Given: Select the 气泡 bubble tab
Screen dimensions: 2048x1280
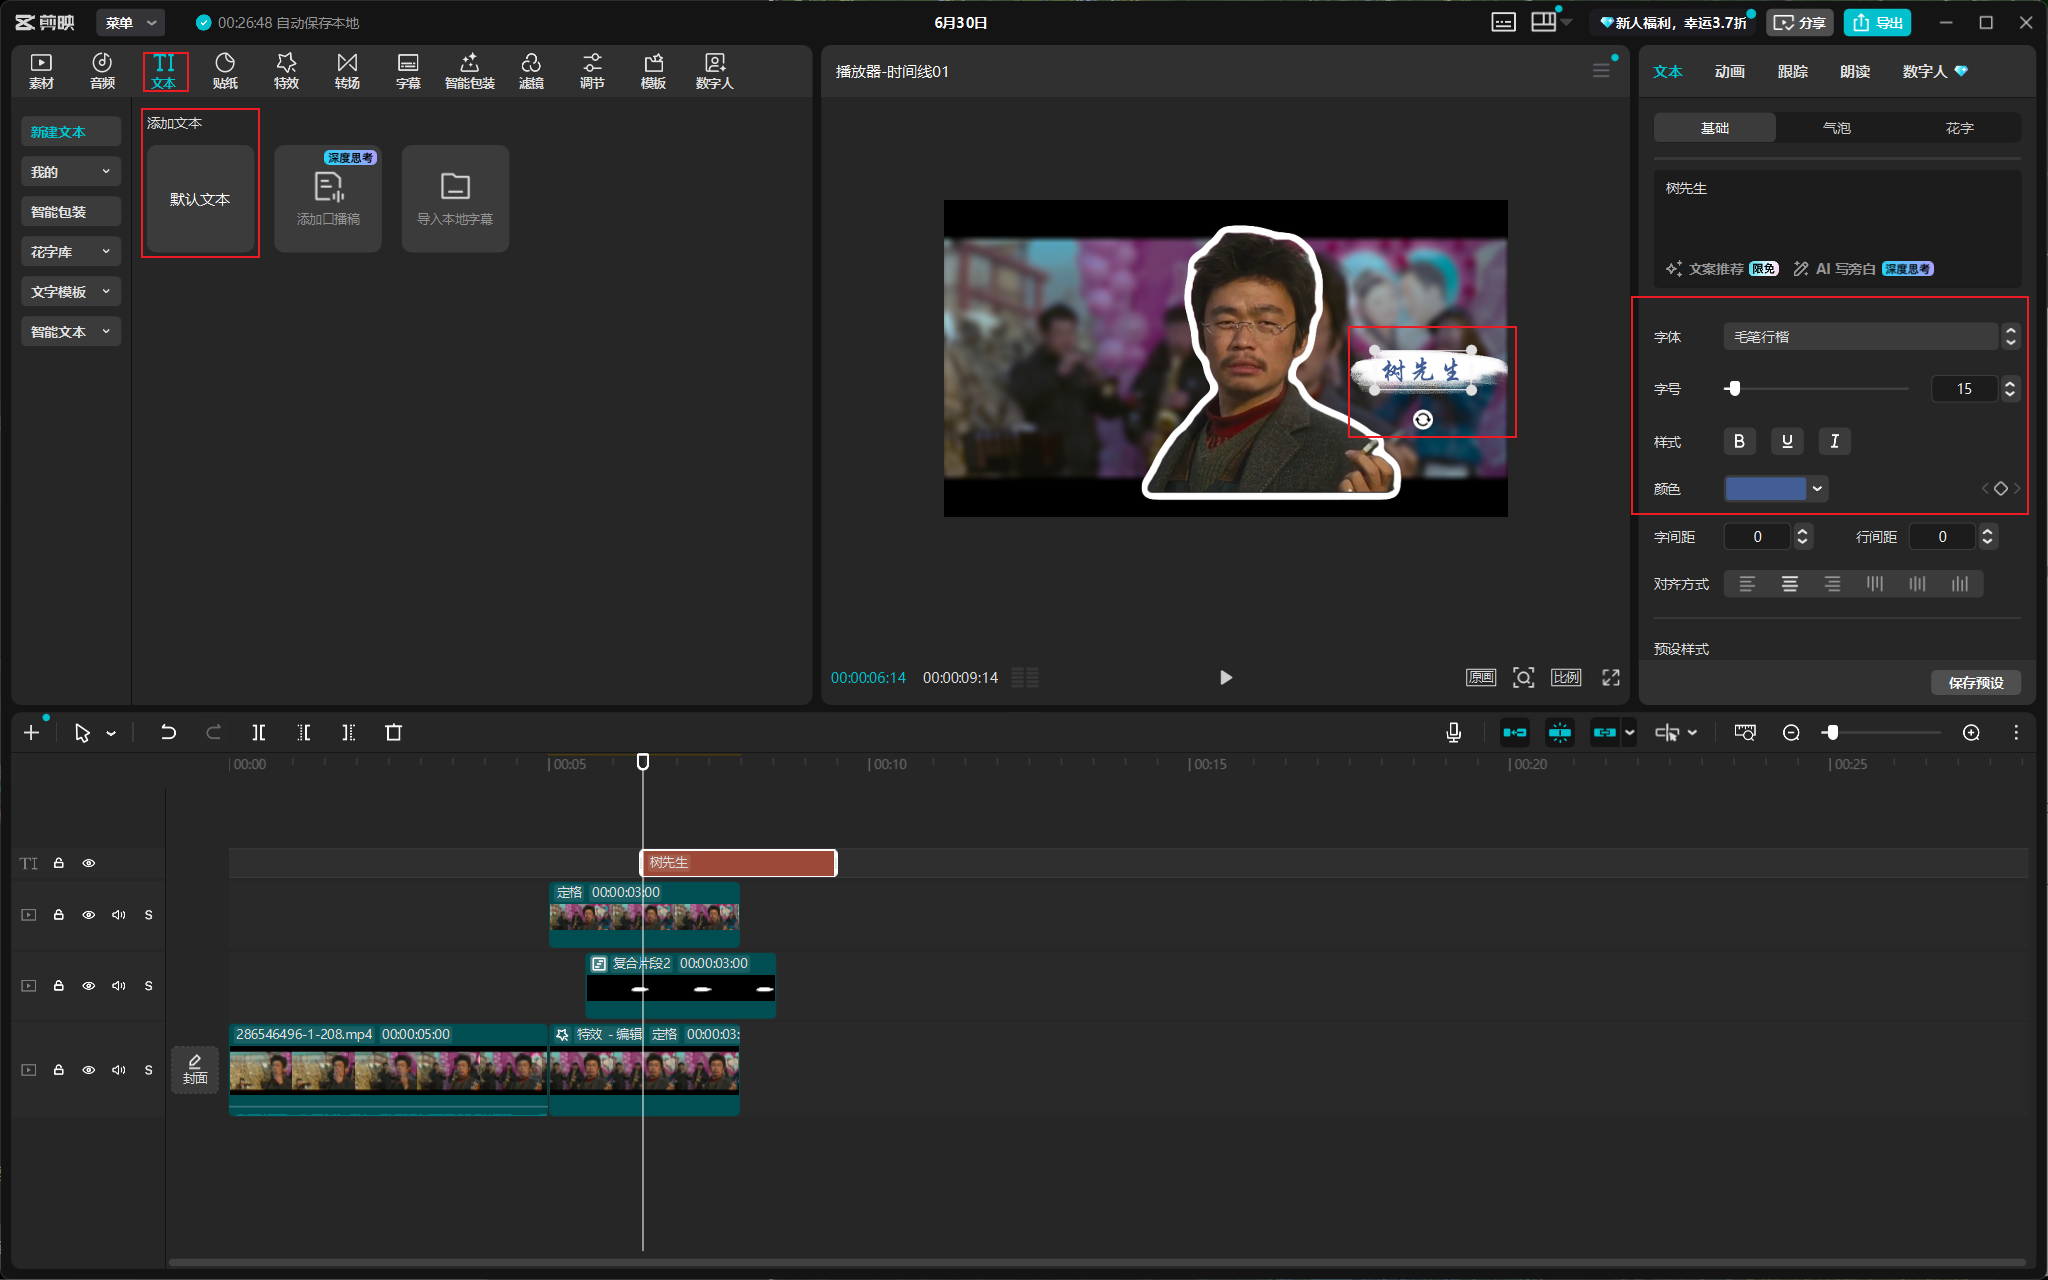Looking at the screenshot, I should 1837,128.
